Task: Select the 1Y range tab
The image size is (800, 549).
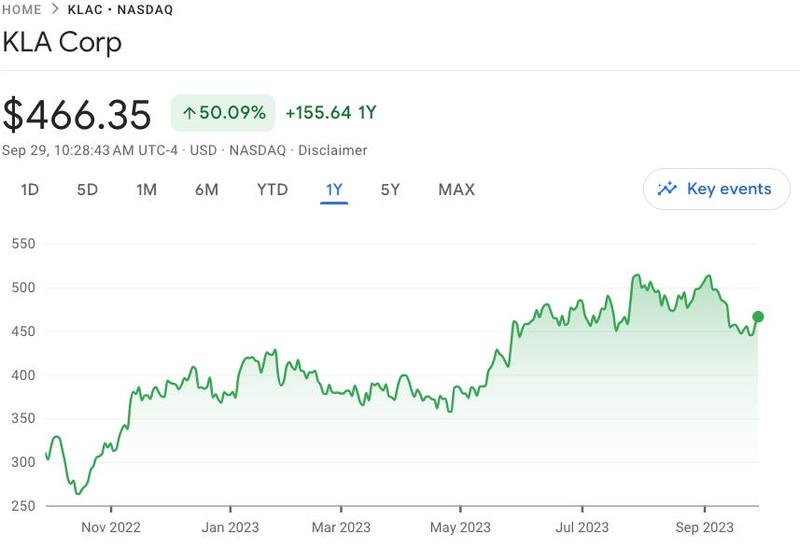Action: pos(334,190)
